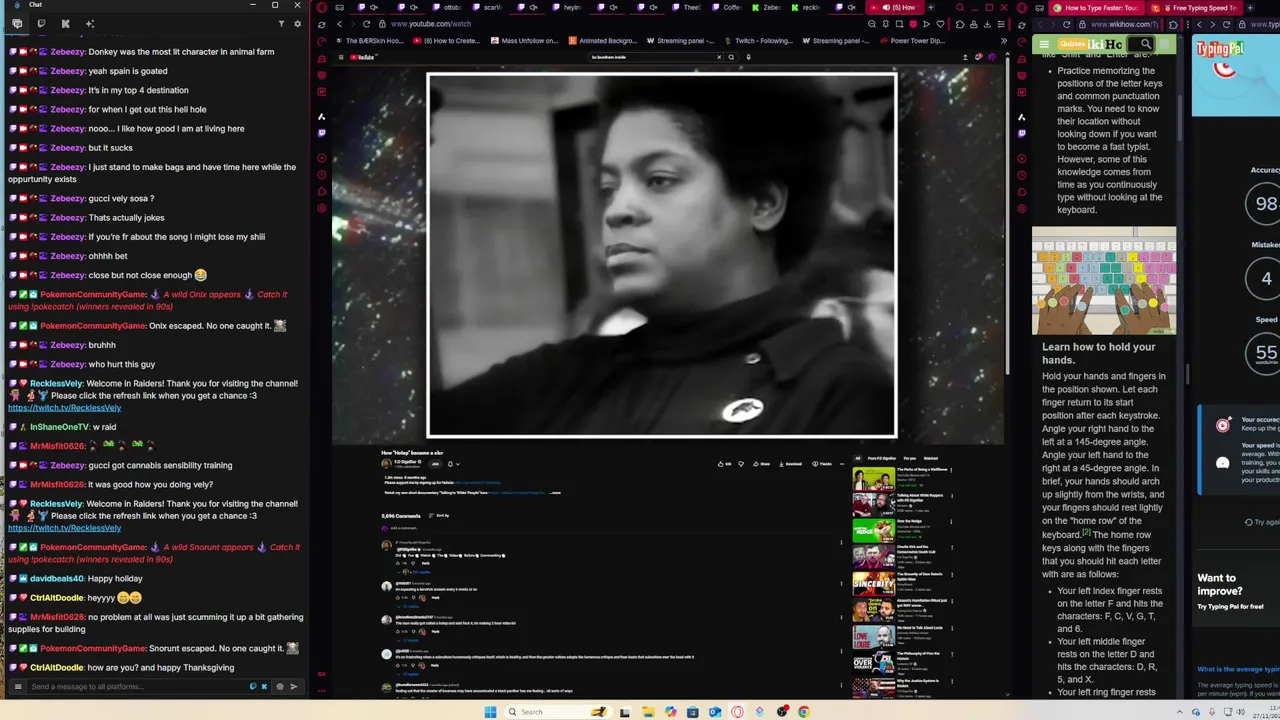
Task: Click send message arrow in chat
Action: click(293, 686)
